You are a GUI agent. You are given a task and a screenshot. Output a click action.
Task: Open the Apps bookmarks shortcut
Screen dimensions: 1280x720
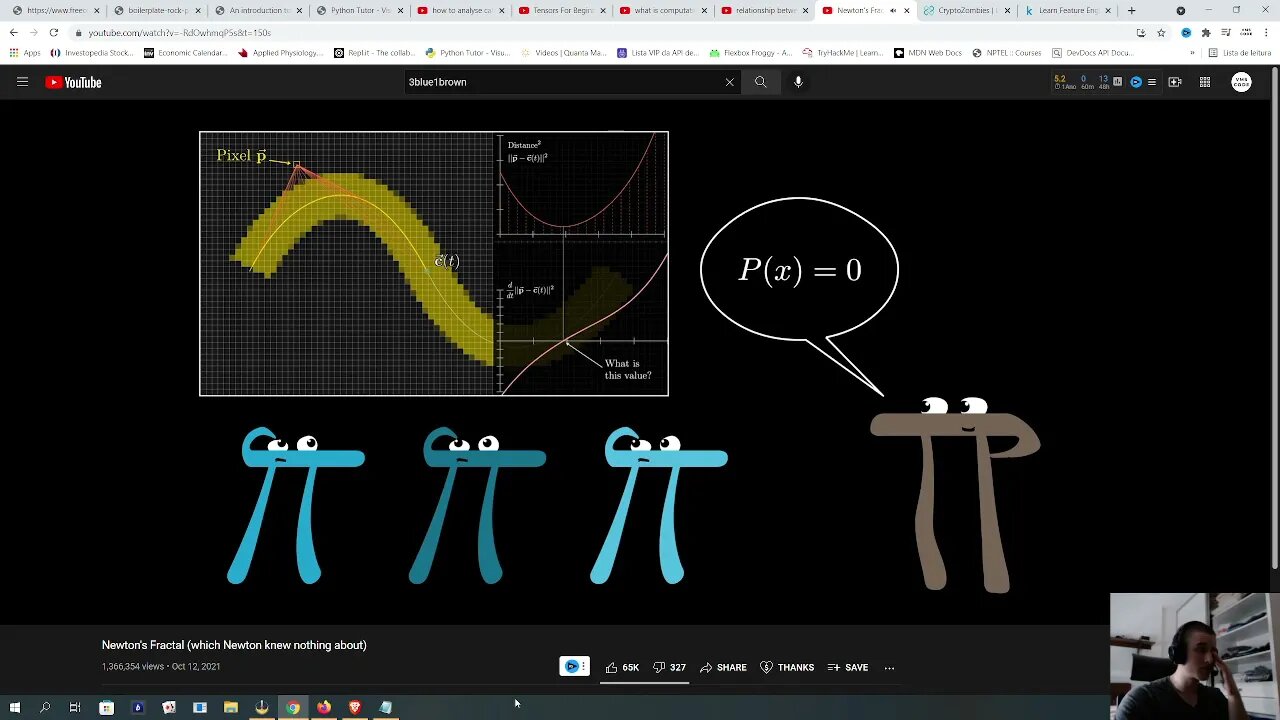[24, 53]
